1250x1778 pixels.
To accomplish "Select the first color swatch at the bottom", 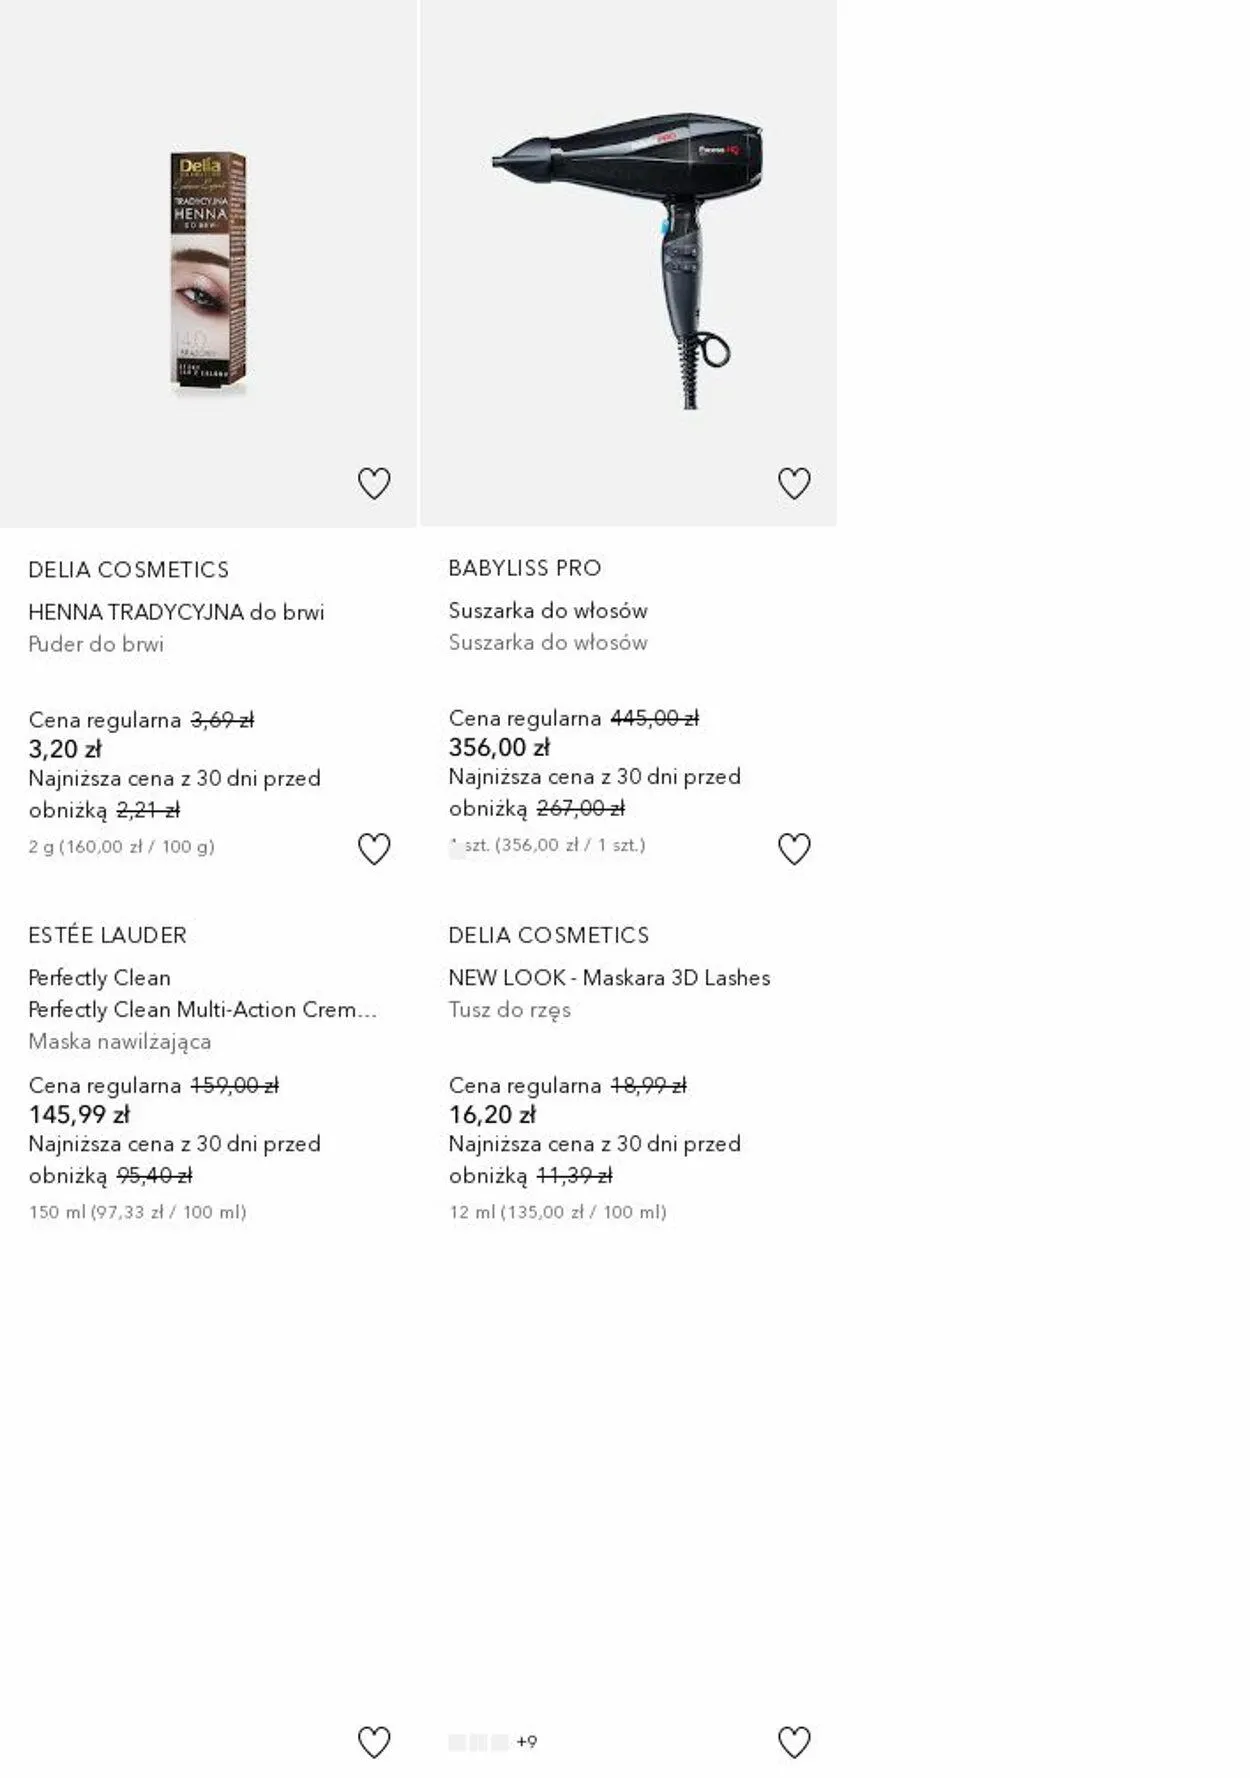I will point(458,1742).
